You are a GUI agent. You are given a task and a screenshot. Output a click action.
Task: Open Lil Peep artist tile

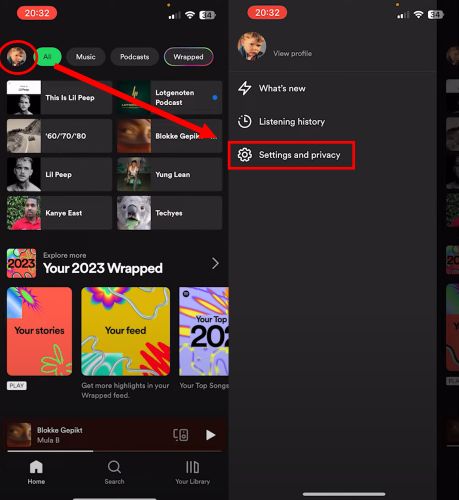59,174
